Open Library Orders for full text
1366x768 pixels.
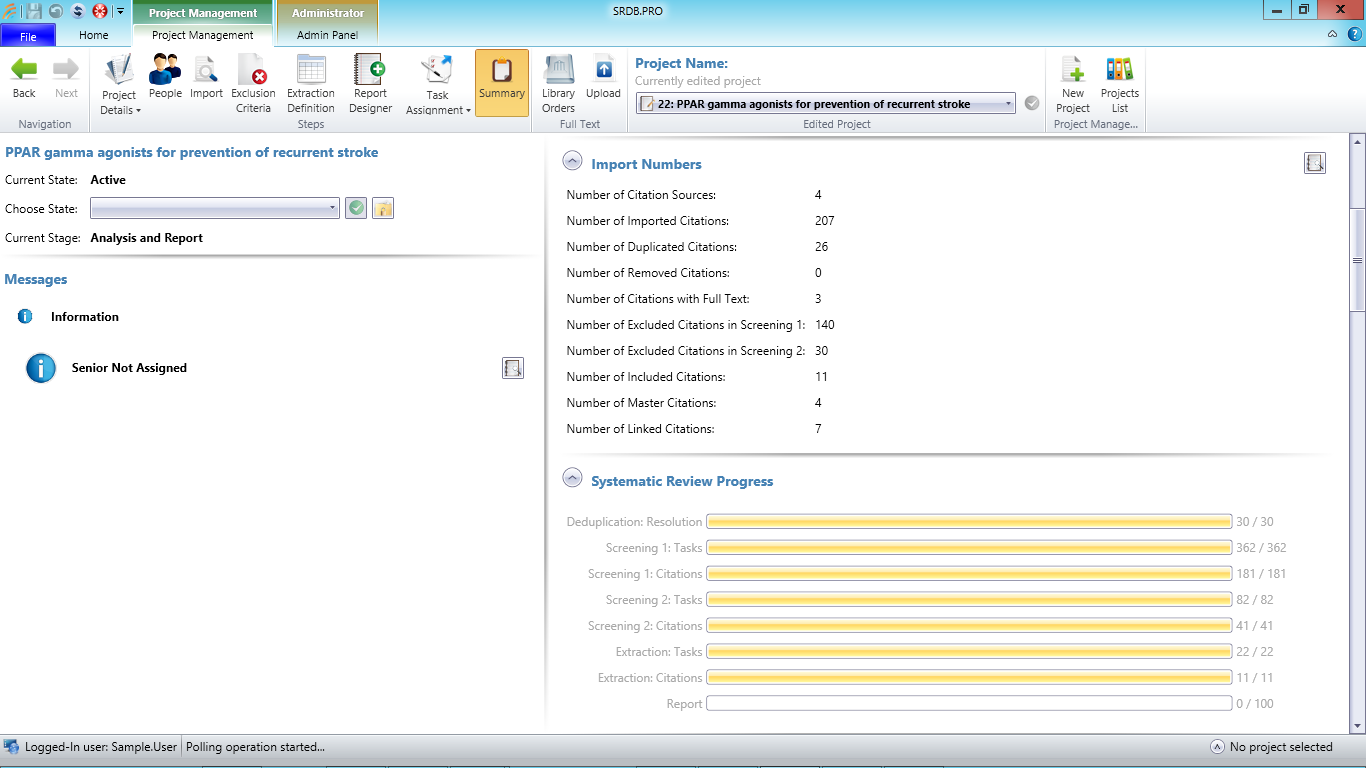click(558, 84)
